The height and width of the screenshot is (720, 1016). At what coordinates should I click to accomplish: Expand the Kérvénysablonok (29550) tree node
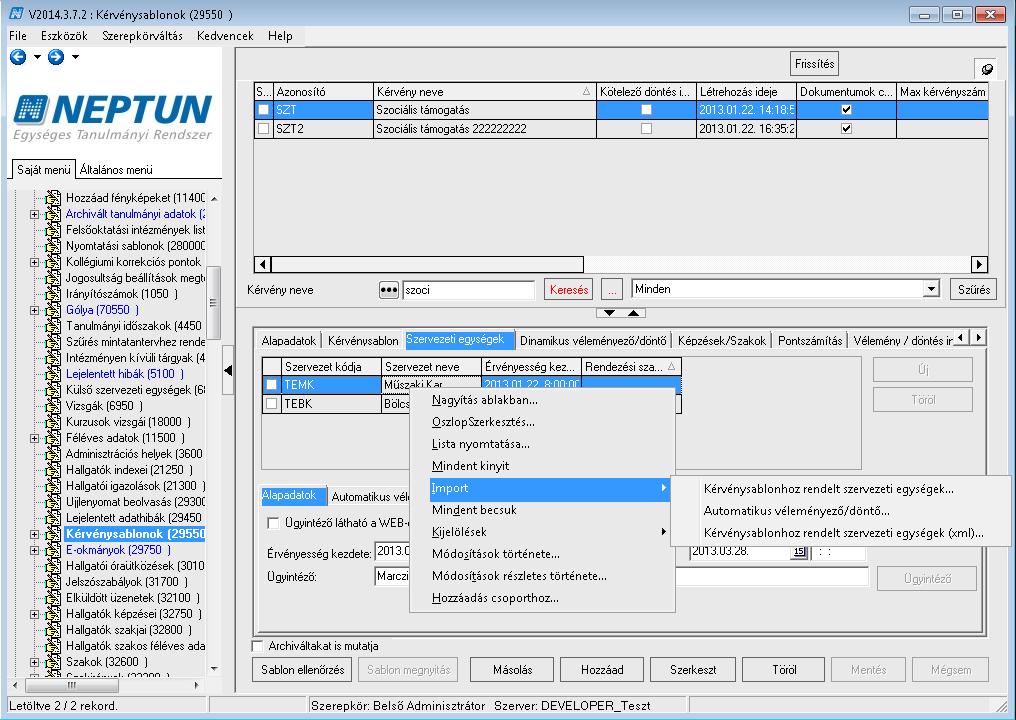(x=34, y=534)
